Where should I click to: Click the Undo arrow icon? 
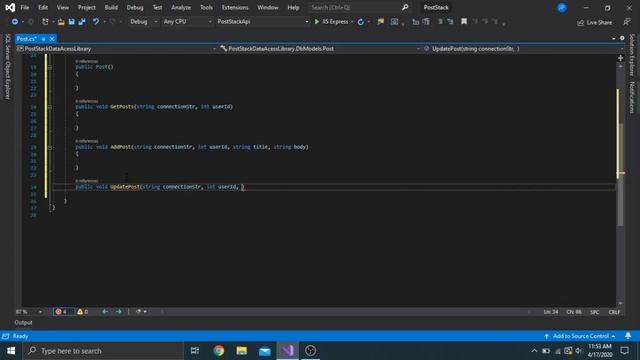pos(96,22)
